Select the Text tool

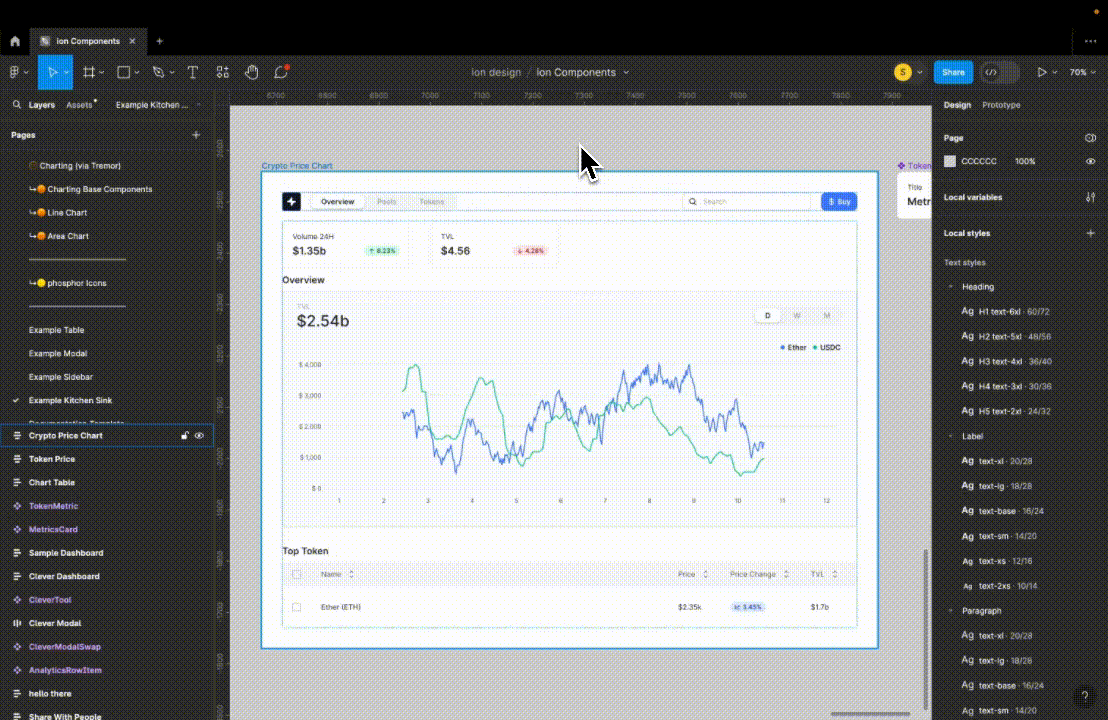(192, 72)
